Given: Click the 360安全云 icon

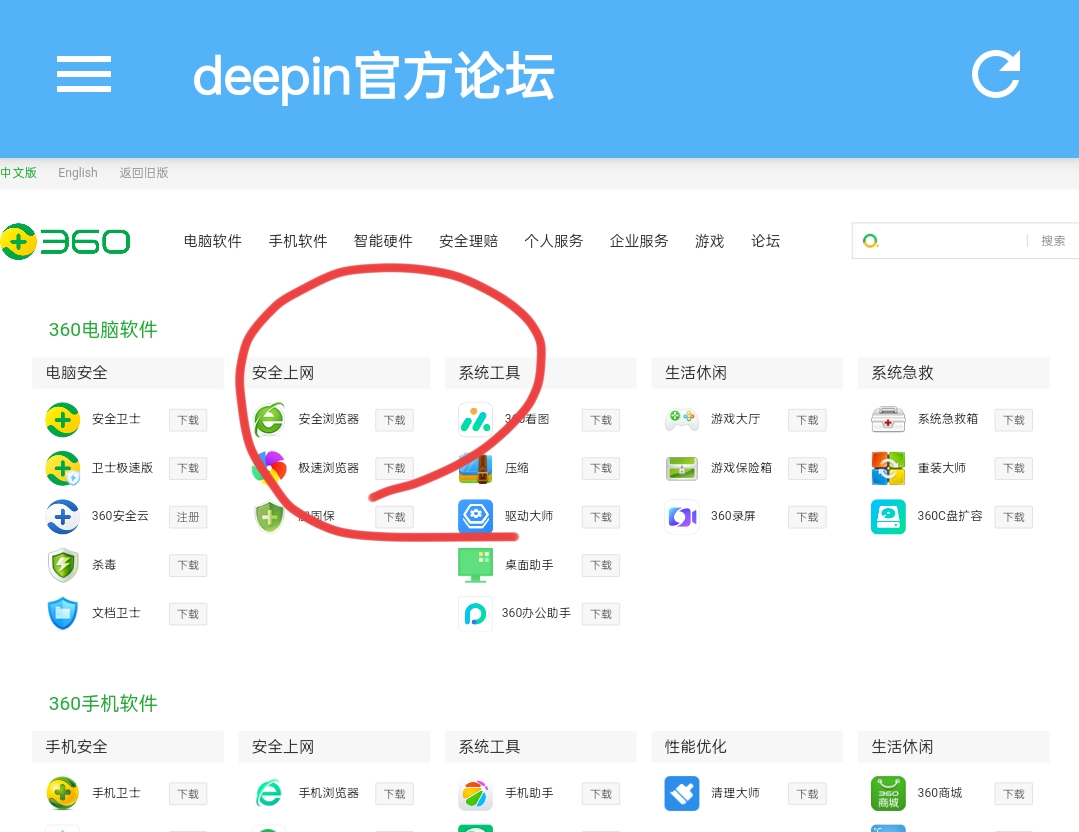Looking at the screenshot, I should 63,516.
